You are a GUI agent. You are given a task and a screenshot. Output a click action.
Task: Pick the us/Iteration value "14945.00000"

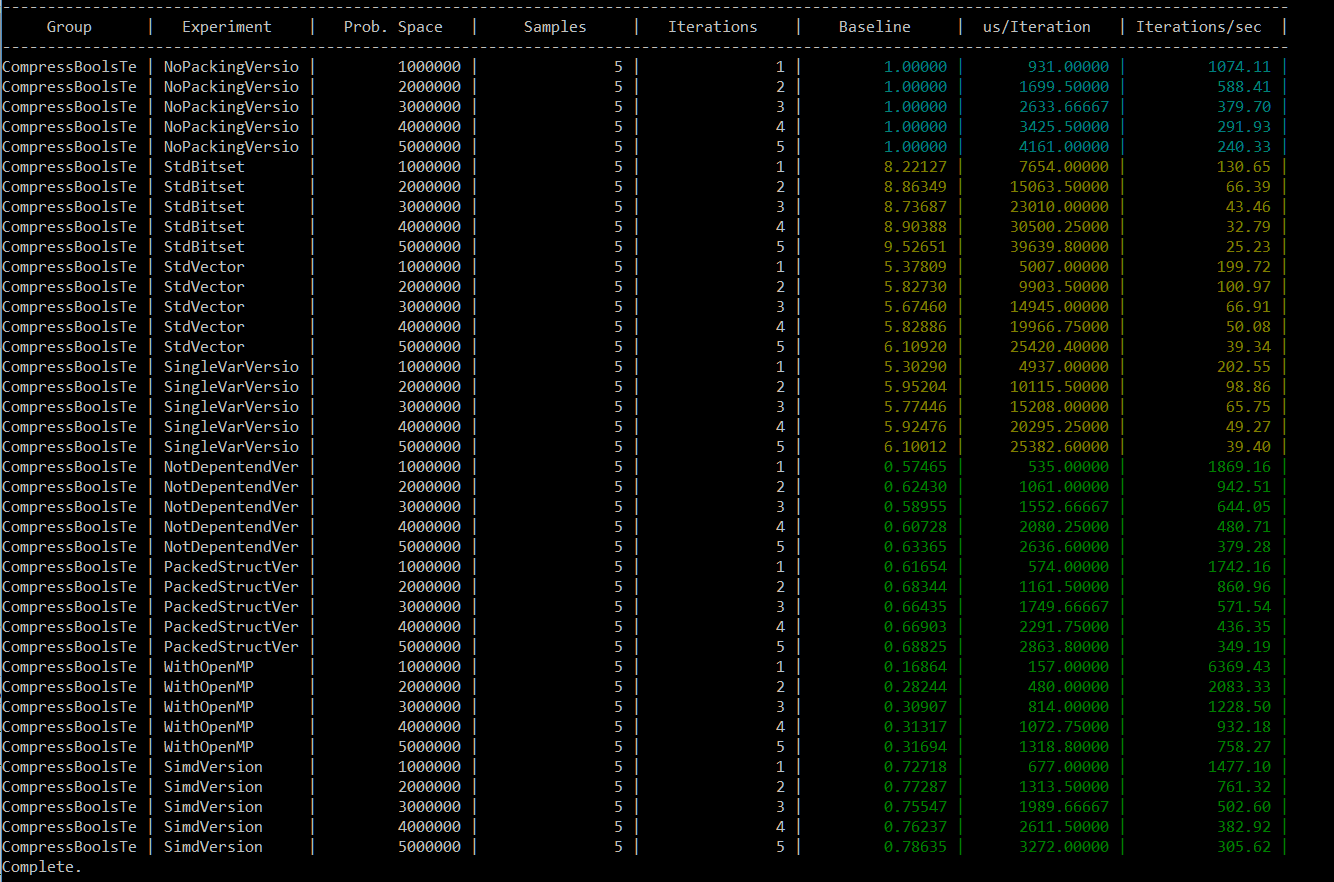point(1059,307)
